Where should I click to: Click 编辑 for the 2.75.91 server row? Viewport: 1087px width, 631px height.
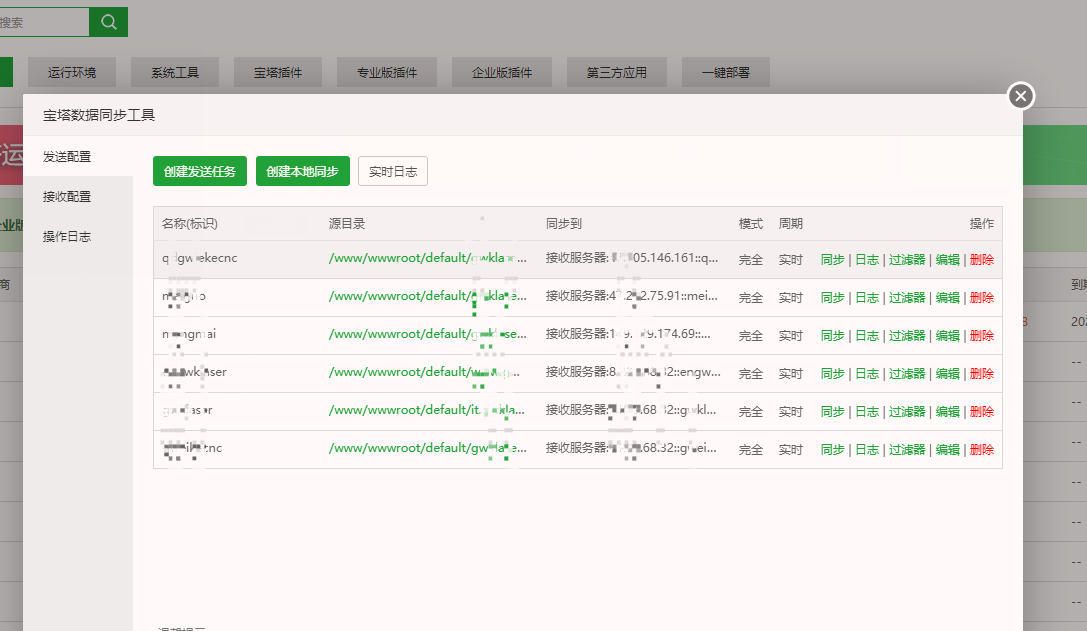948,297
